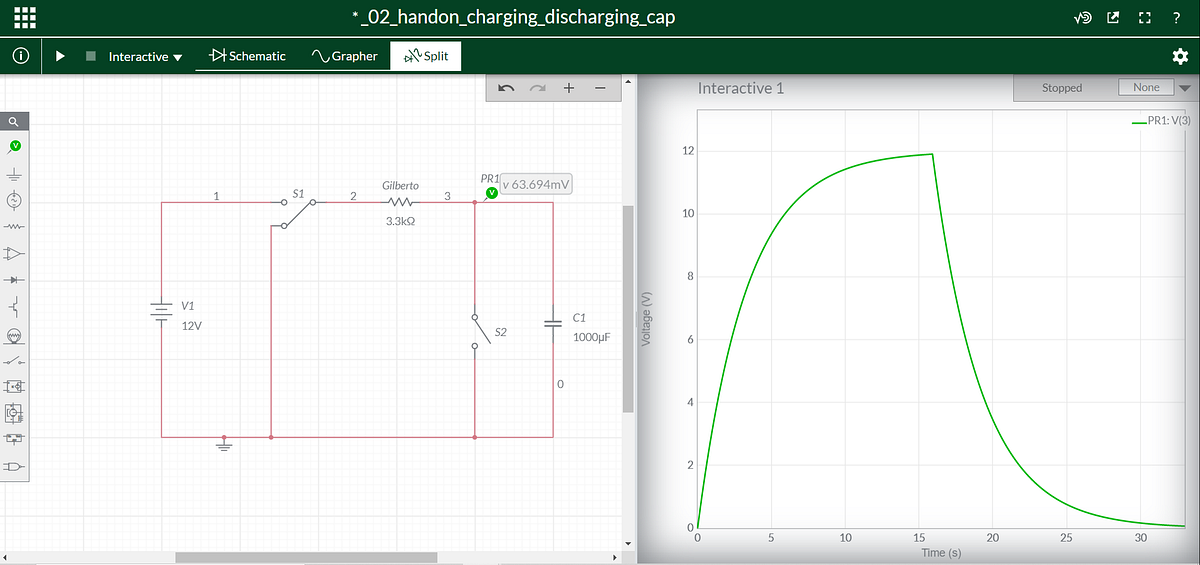Open the Interactive simulation type dropdown
Viewport: 1200px width, 565px height.
pyautogui.click(x=145, y=57)
